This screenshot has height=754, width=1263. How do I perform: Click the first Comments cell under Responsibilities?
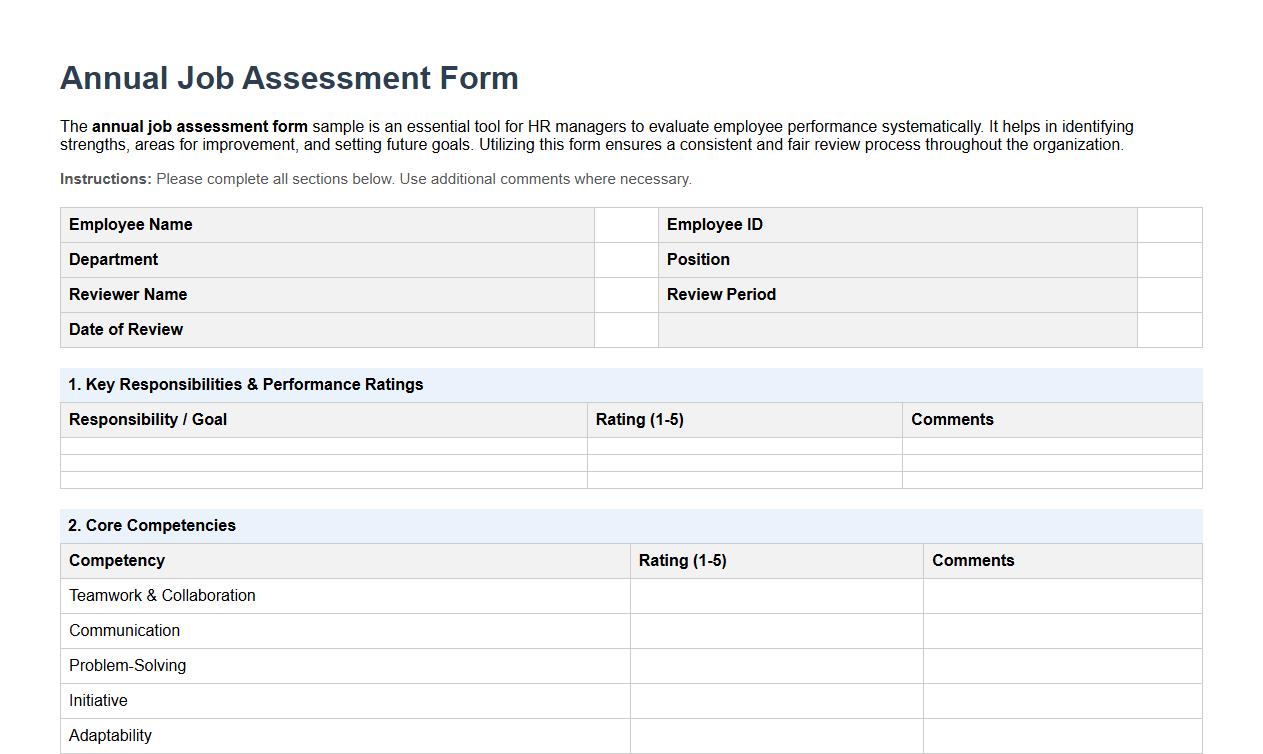[1051, 444]
